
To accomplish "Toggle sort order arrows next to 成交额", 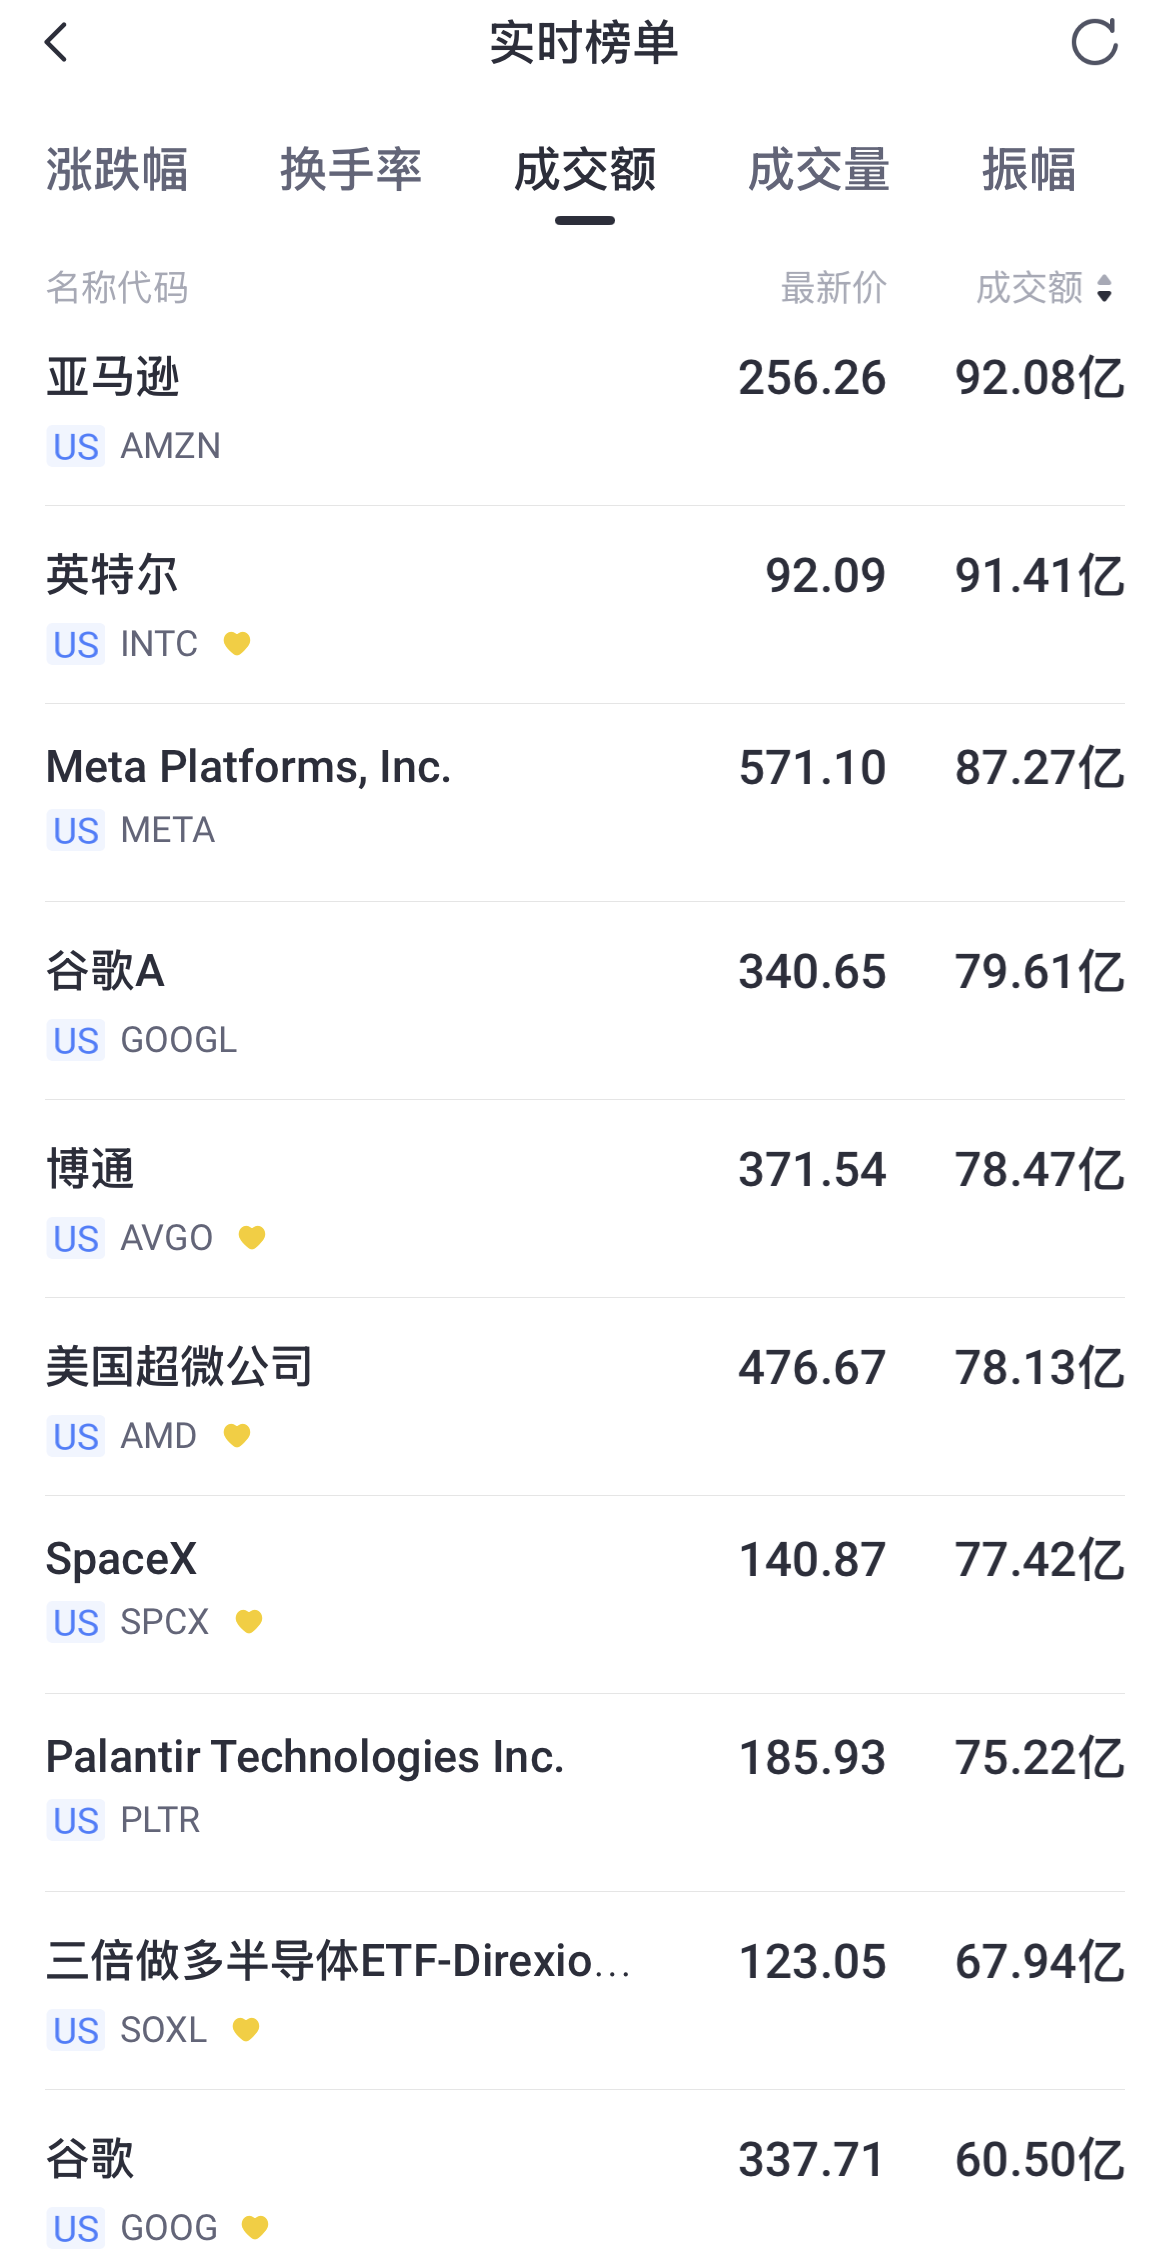I will point(1104,288).
